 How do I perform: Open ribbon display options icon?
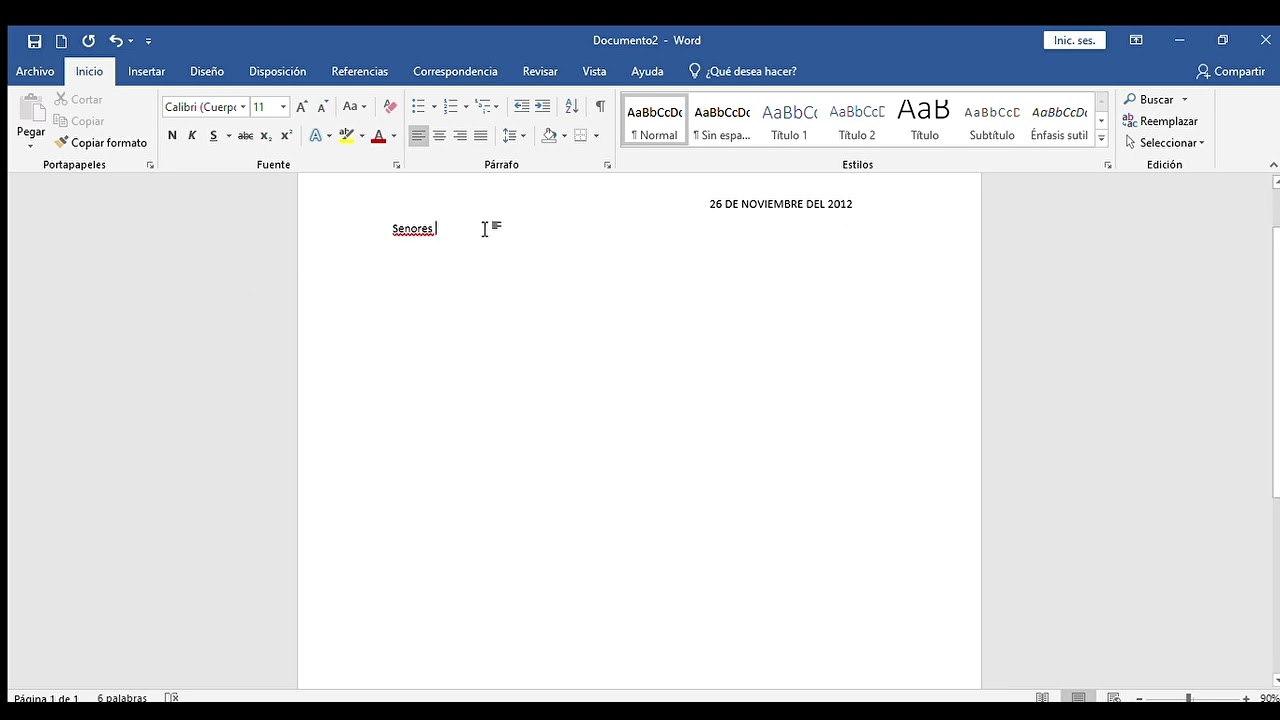pyautogui.click(x=1136, y=41)
